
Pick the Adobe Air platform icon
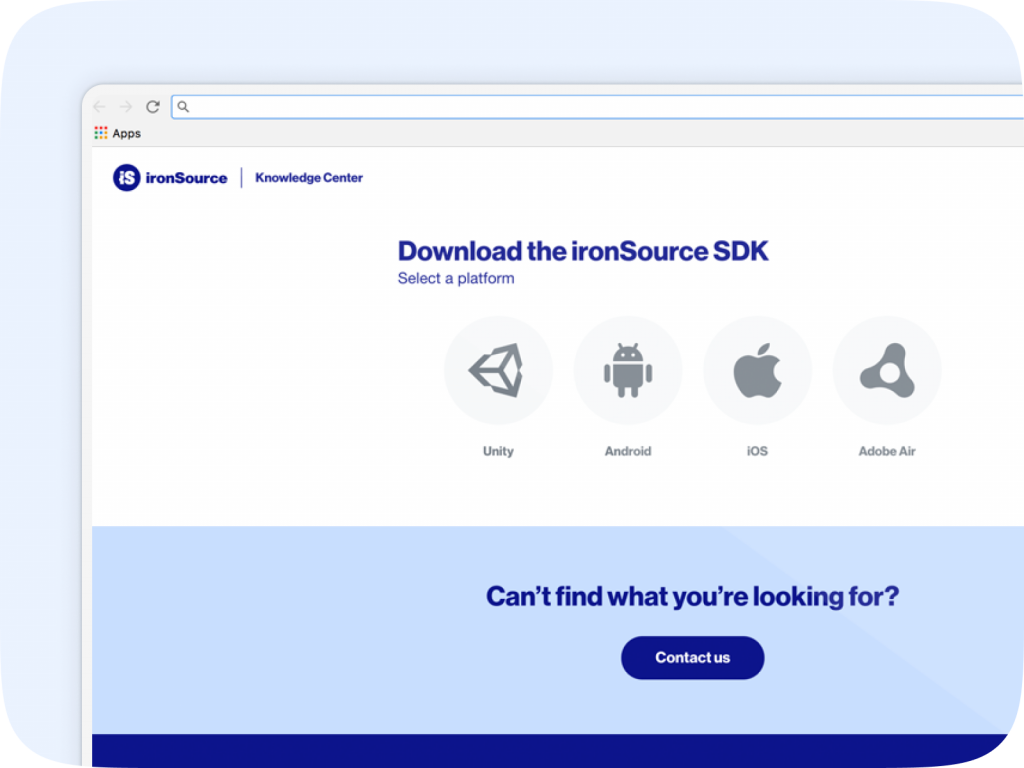pos(886,369)
